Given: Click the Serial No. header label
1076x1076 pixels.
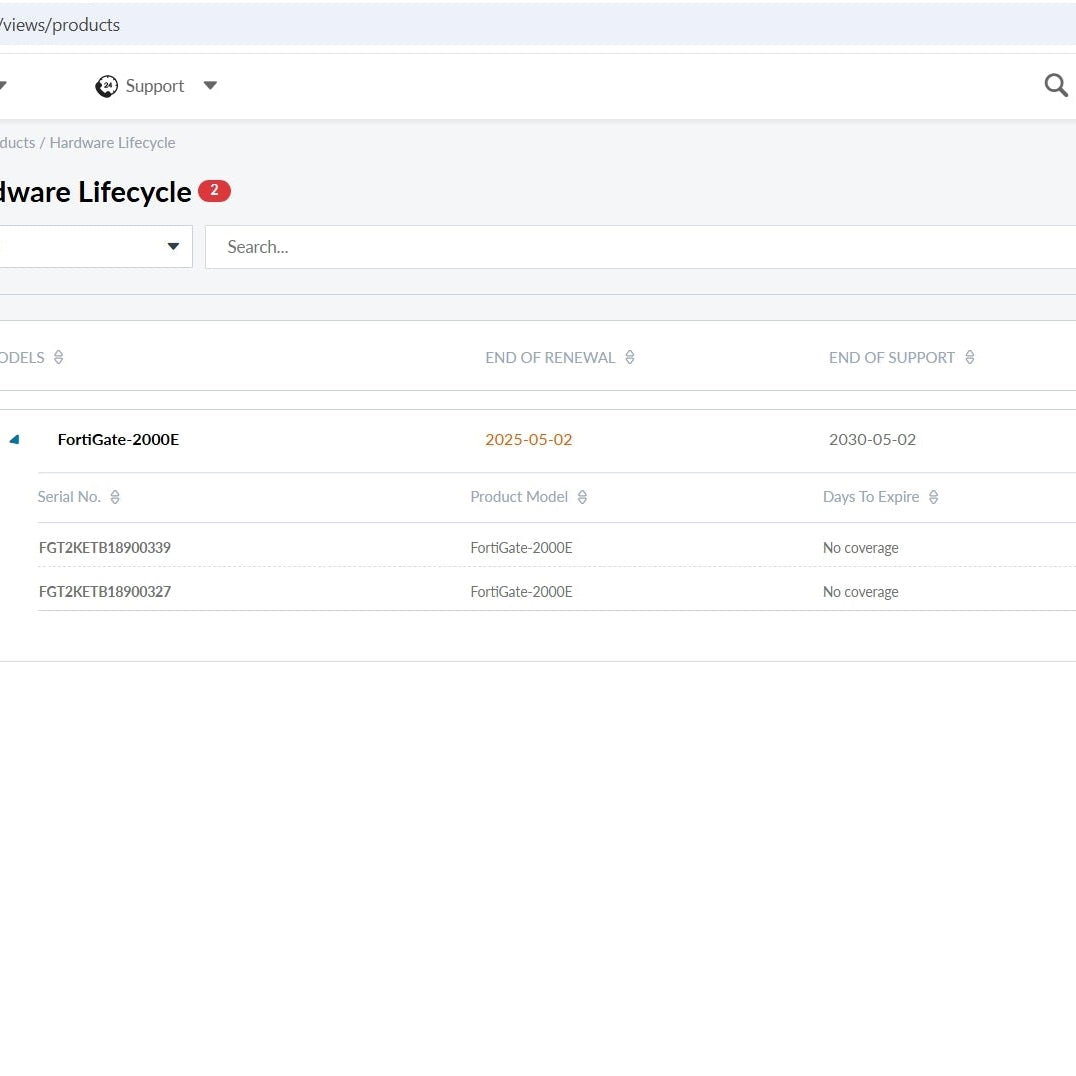Looking at the screenshot, I should (69, 497).
